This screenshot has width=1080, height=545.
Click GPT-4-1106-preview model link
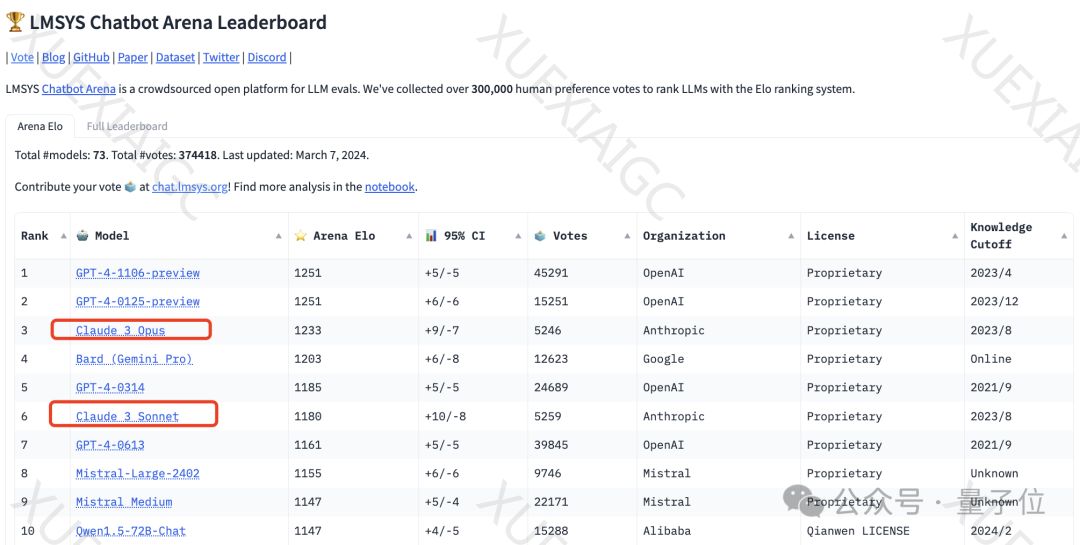(x=138, y=273)
